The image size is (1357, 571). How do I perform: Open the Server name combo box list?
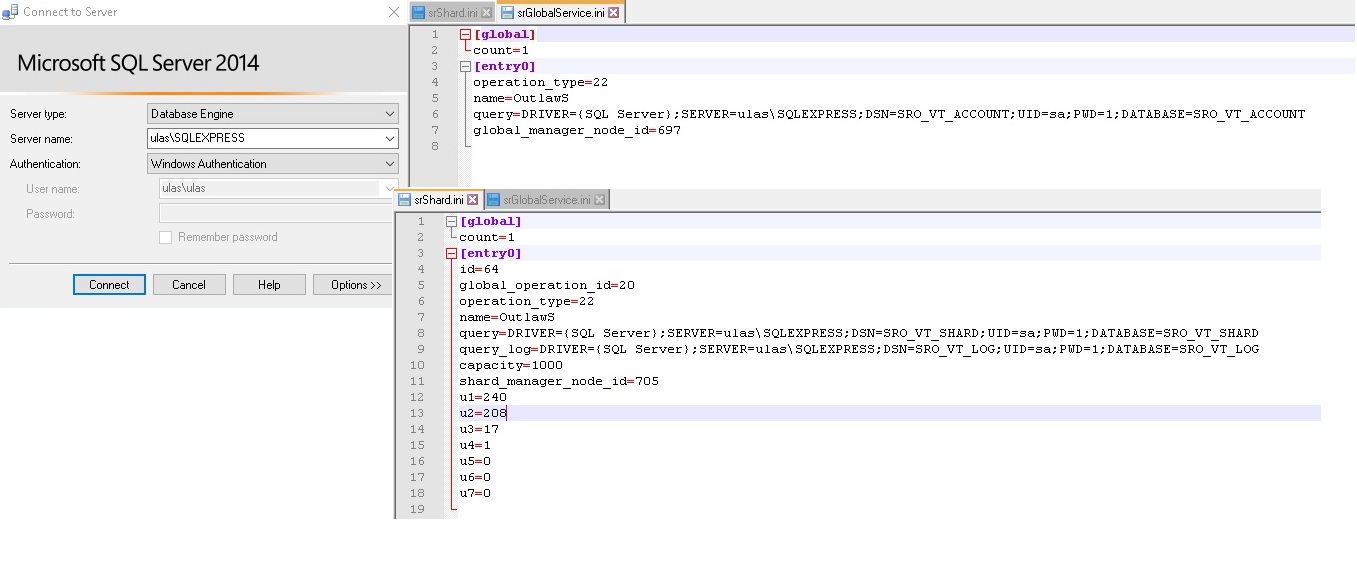pos(389,139)
